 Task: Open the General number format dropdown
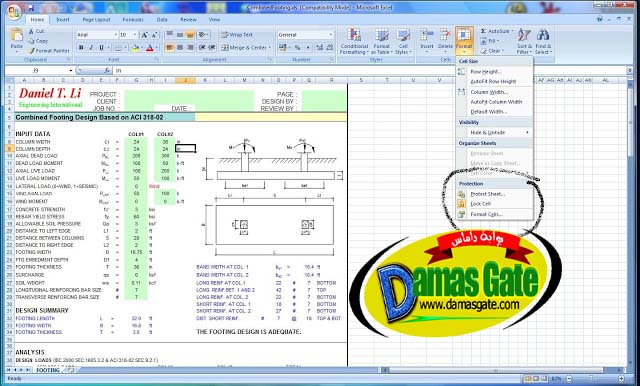point(331,35)
